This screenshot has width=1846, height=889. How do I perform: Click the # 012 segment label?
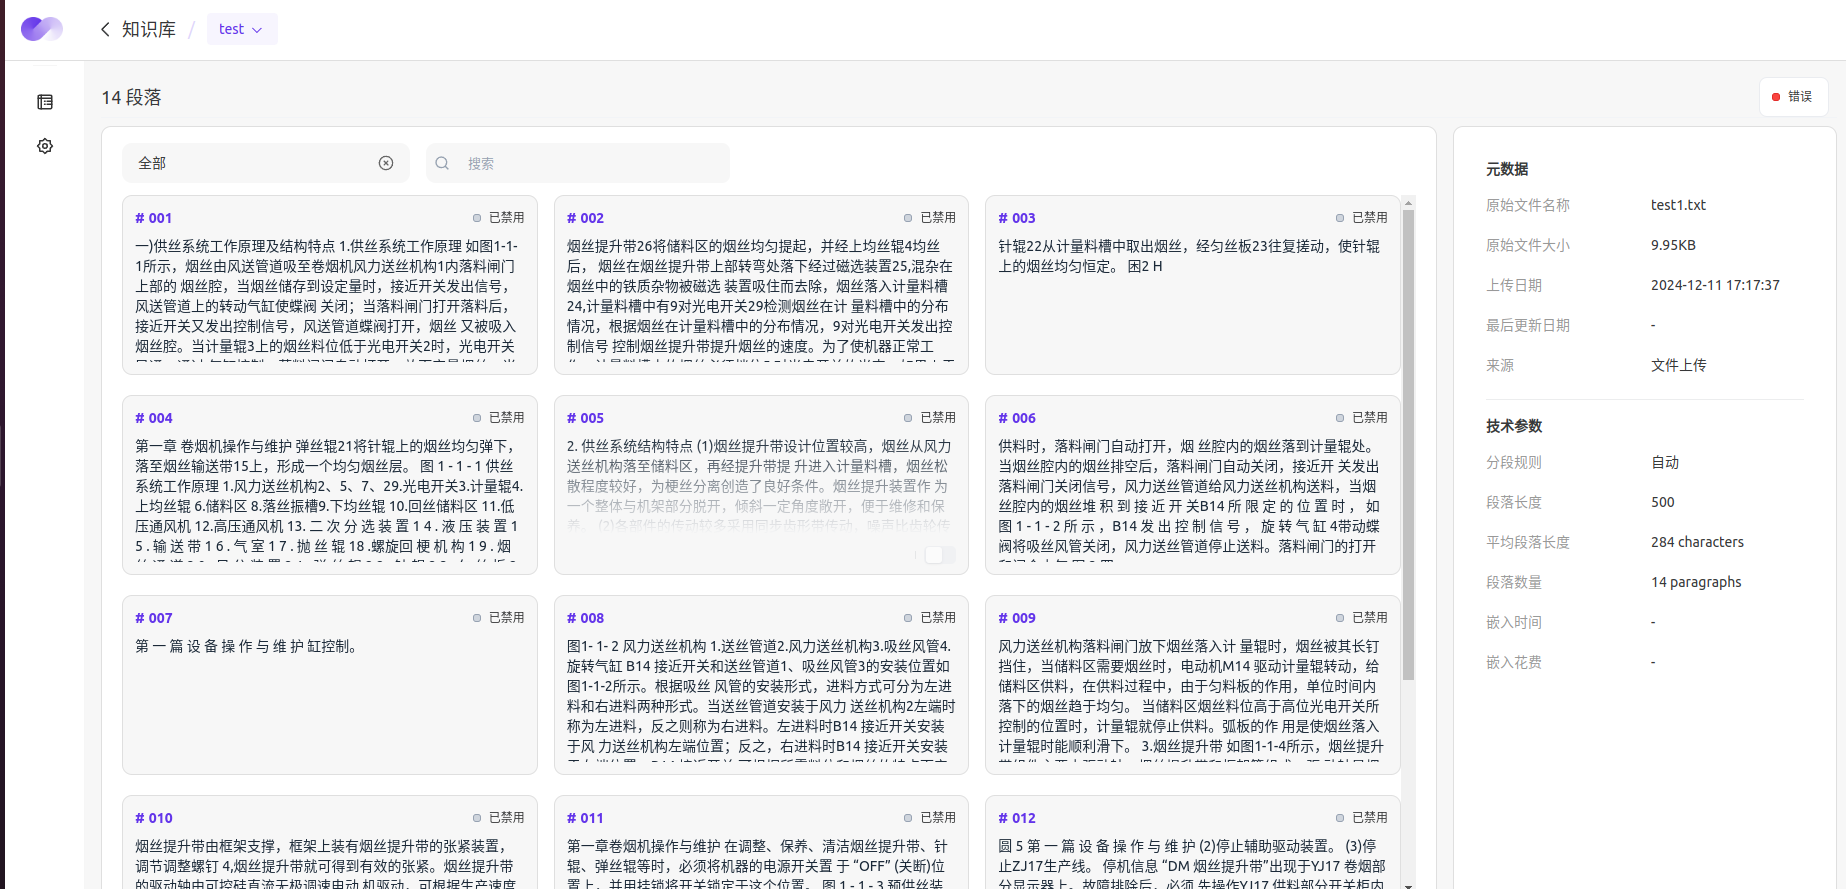1017,818
